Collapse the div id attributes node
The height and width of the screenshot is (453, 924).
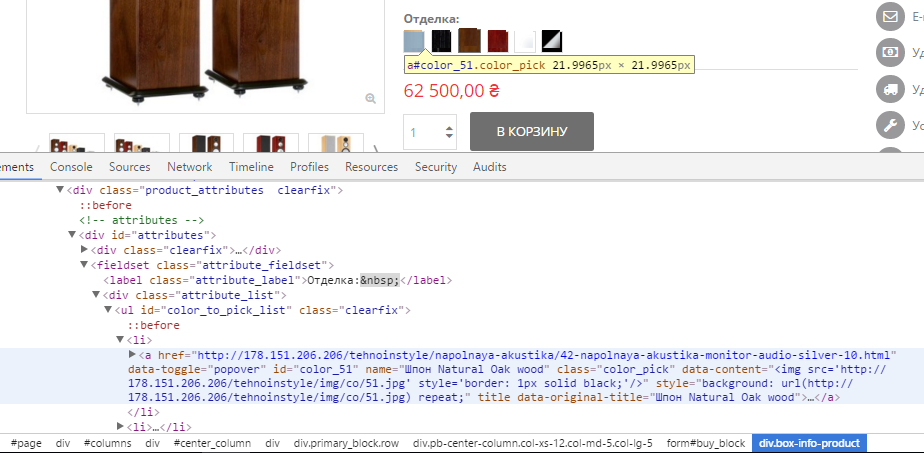[72, 235]
